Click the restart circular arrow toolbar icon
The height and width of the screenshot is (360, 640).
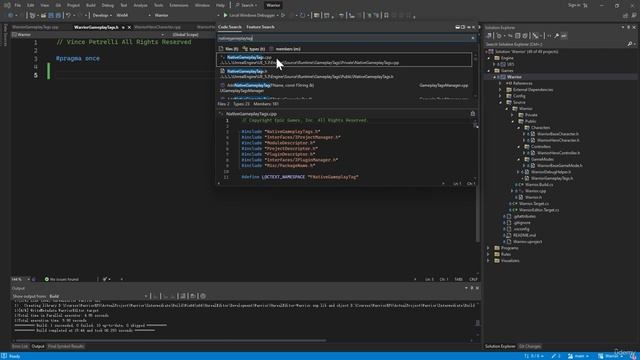tap(302, 15)
